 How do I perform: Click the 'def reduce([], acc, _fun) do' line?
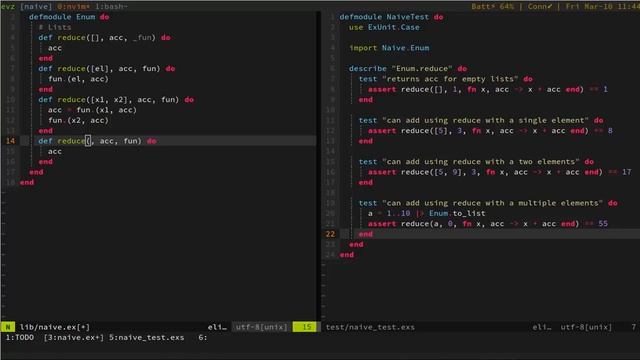(x=104, y=37)
